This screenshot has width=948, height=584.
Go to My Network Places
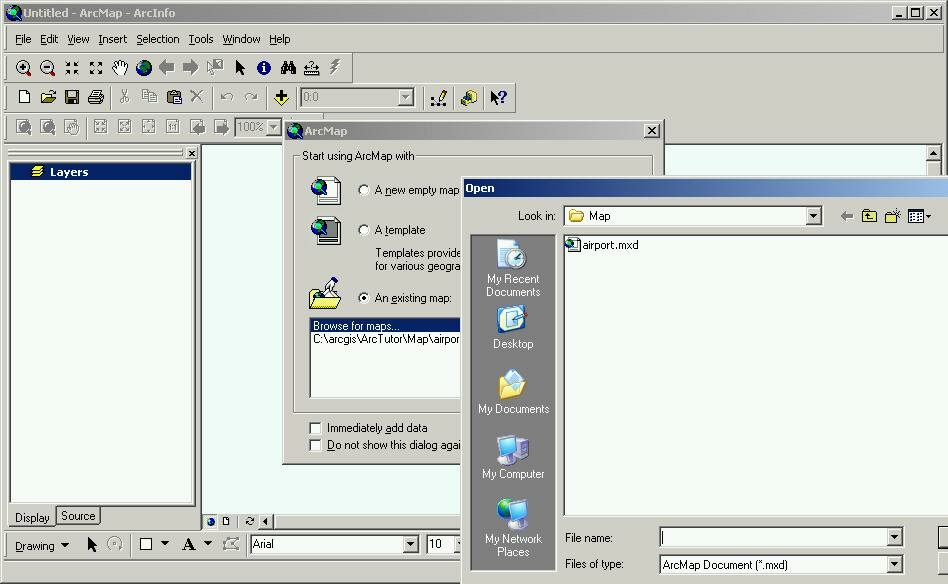point(513,528)
